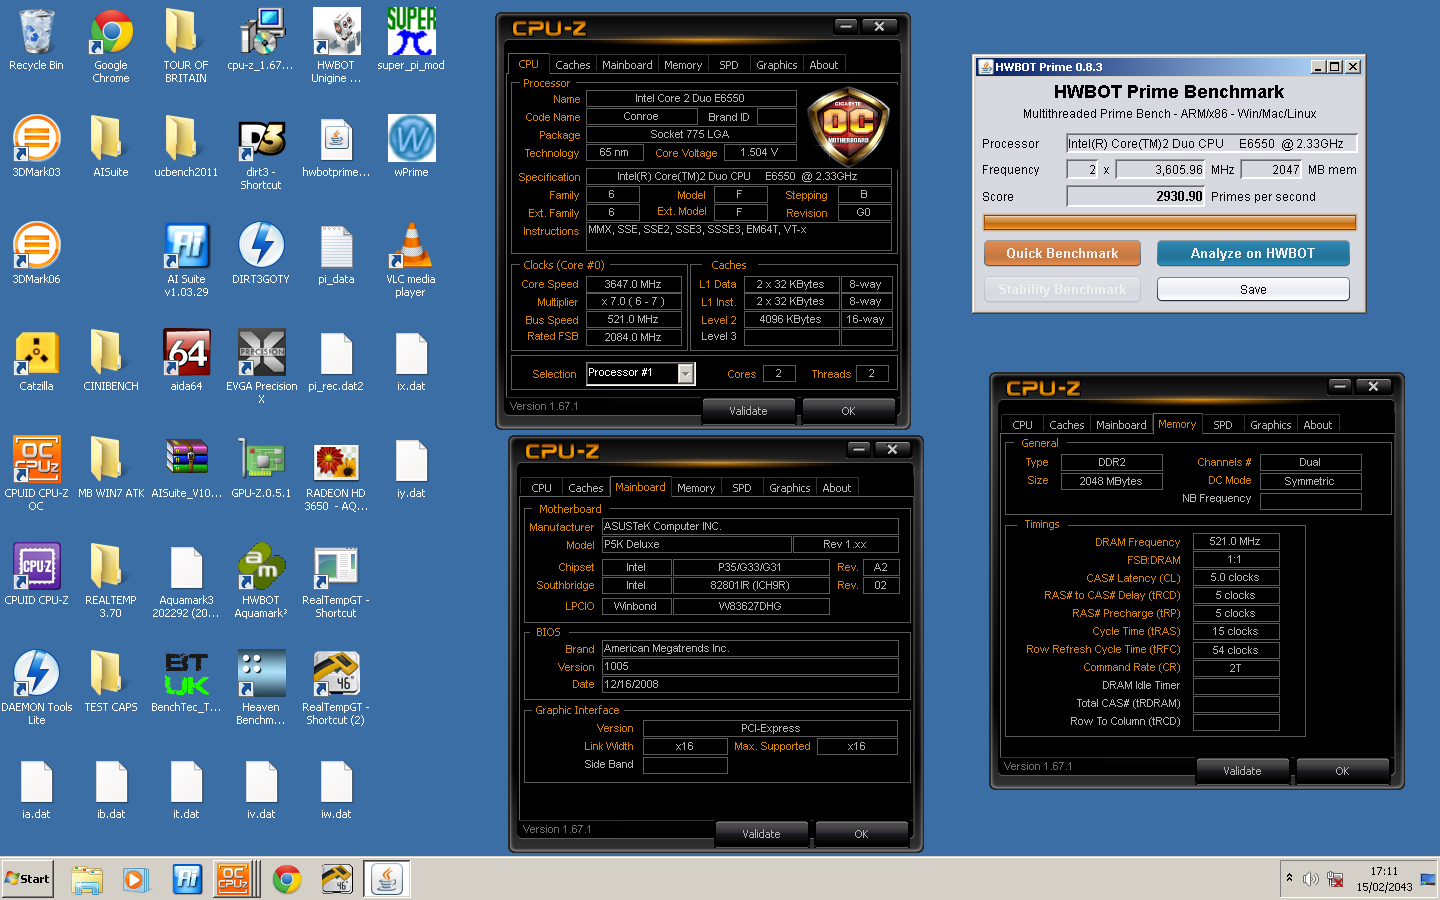
Task: Open CPU tab in the CPU-Z window showing Memory
Action: coord(1023,425)
